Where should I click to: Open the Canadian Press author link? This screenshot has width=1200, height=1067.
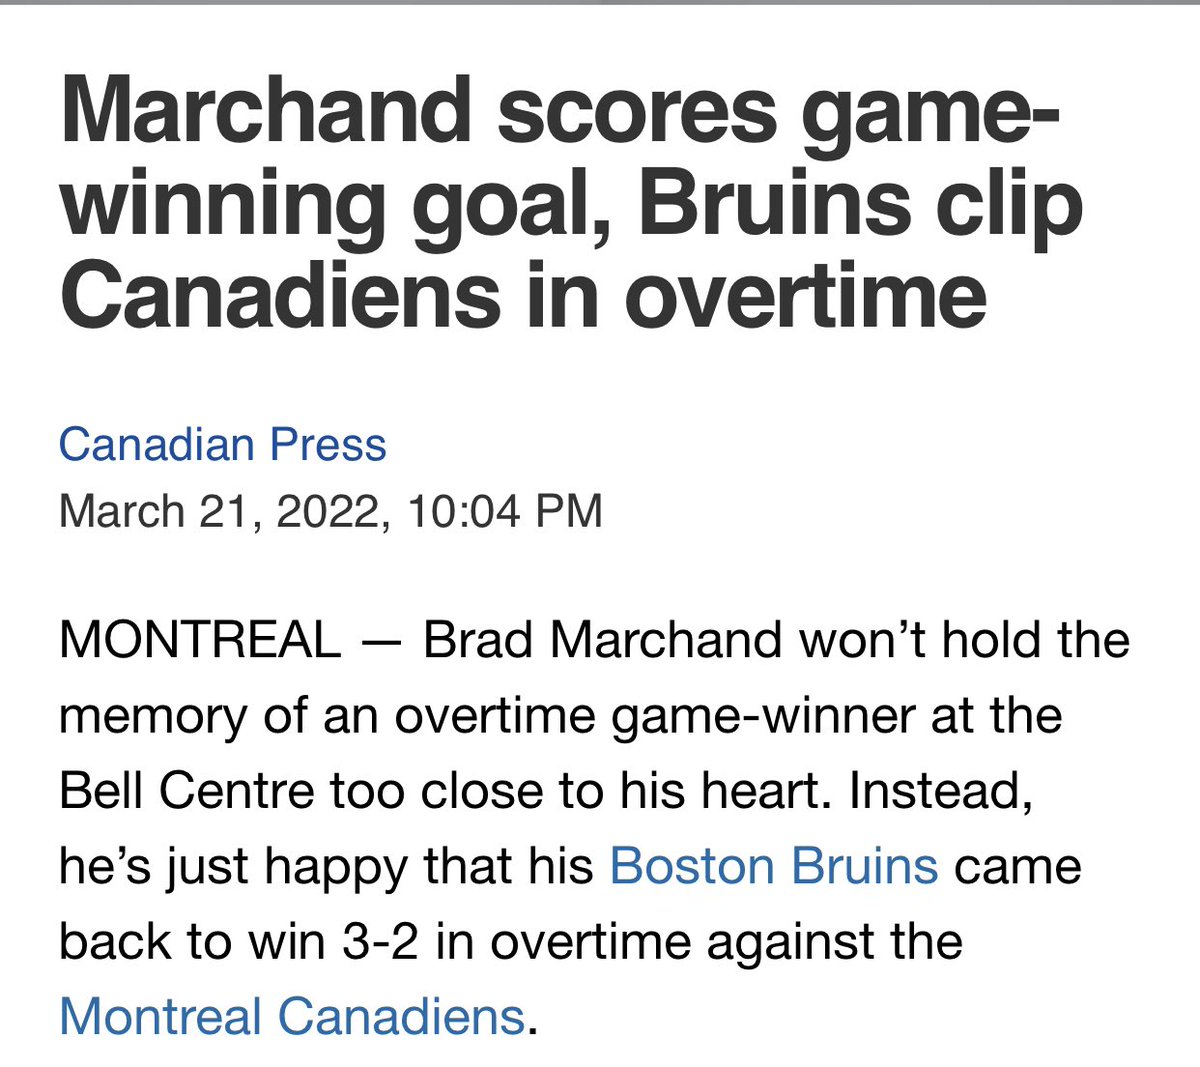point(222,445)
